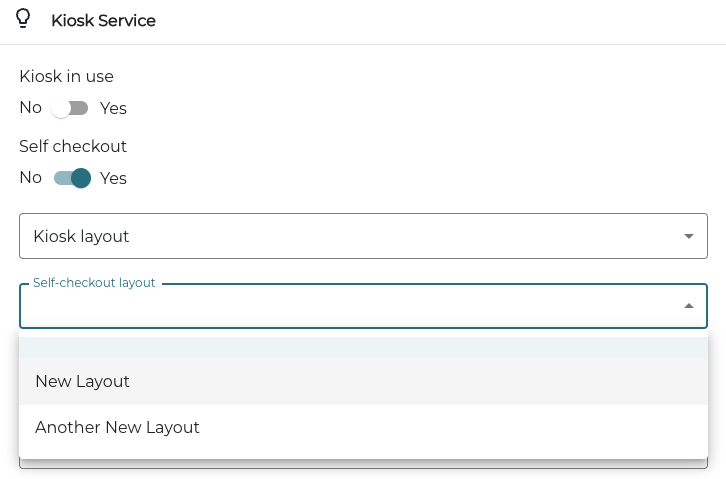
Task: Click the Kiosk layout placeholder text
Action: (x=81, y=236)
